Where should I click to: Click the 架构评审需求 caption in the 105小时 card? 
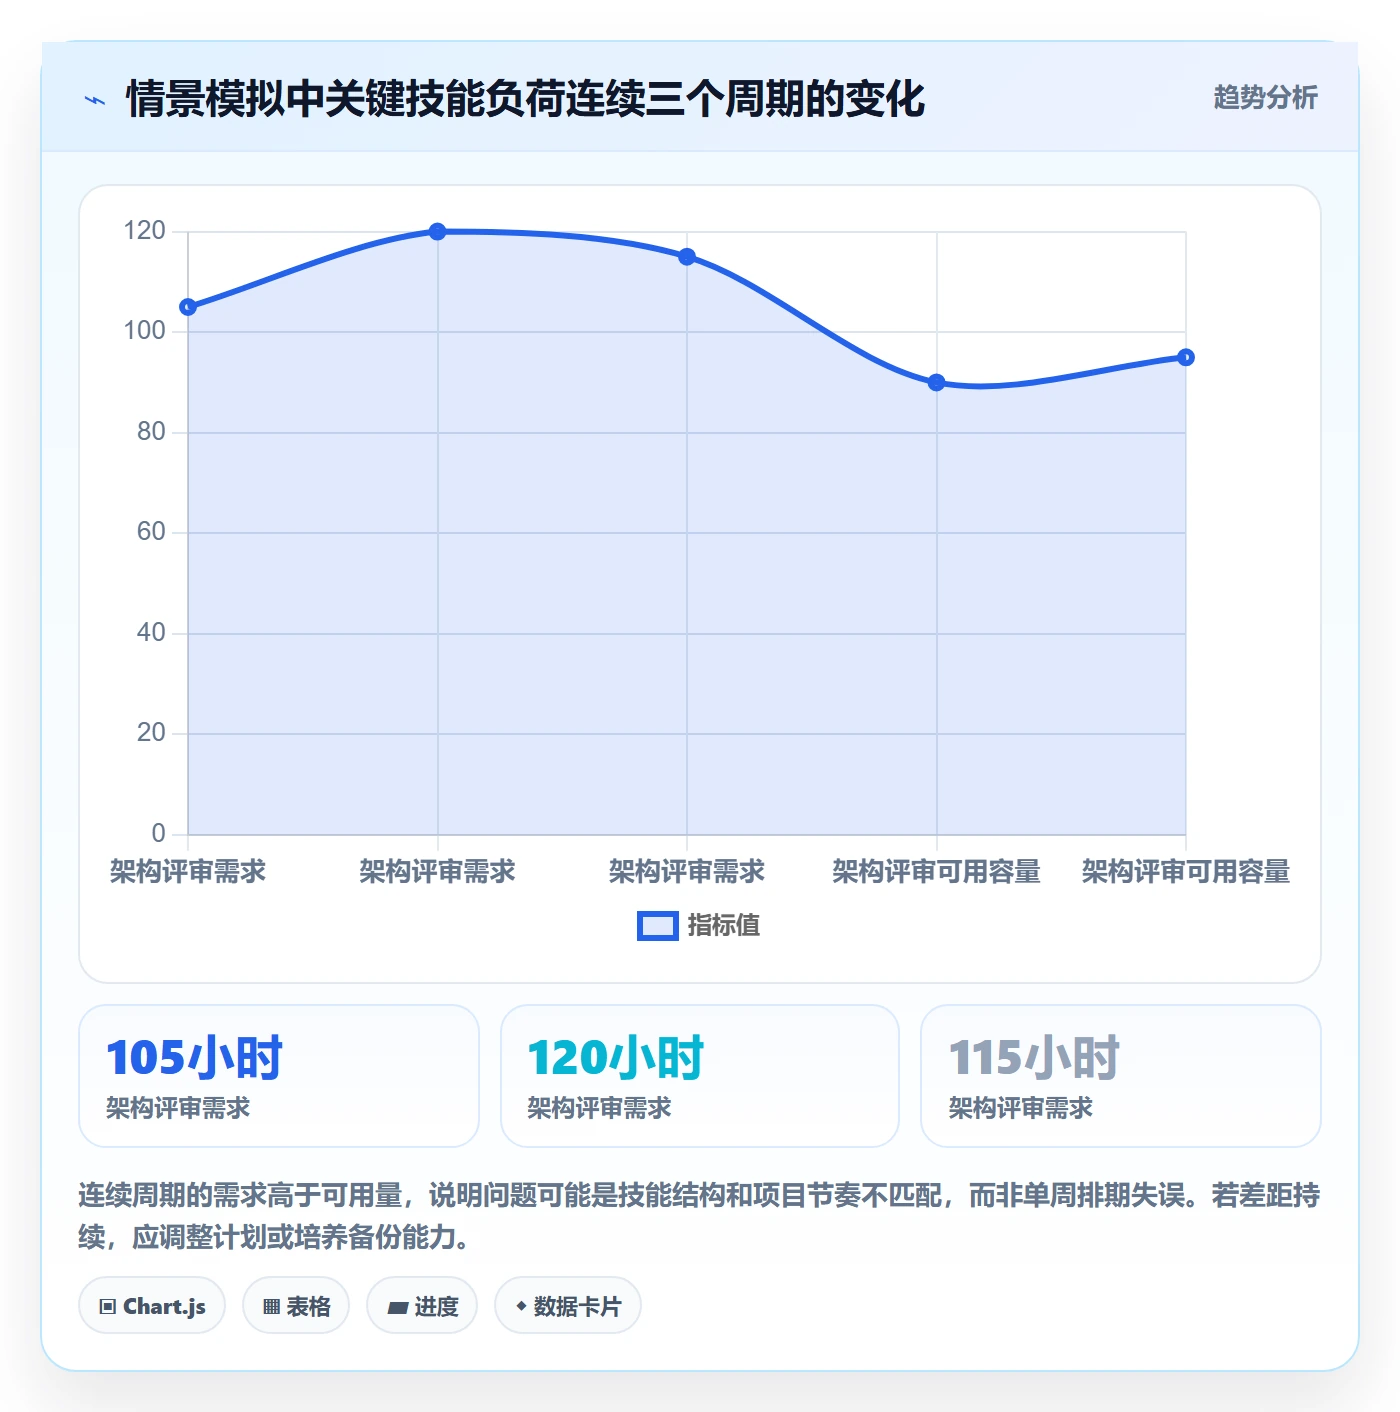(178, 1108)
